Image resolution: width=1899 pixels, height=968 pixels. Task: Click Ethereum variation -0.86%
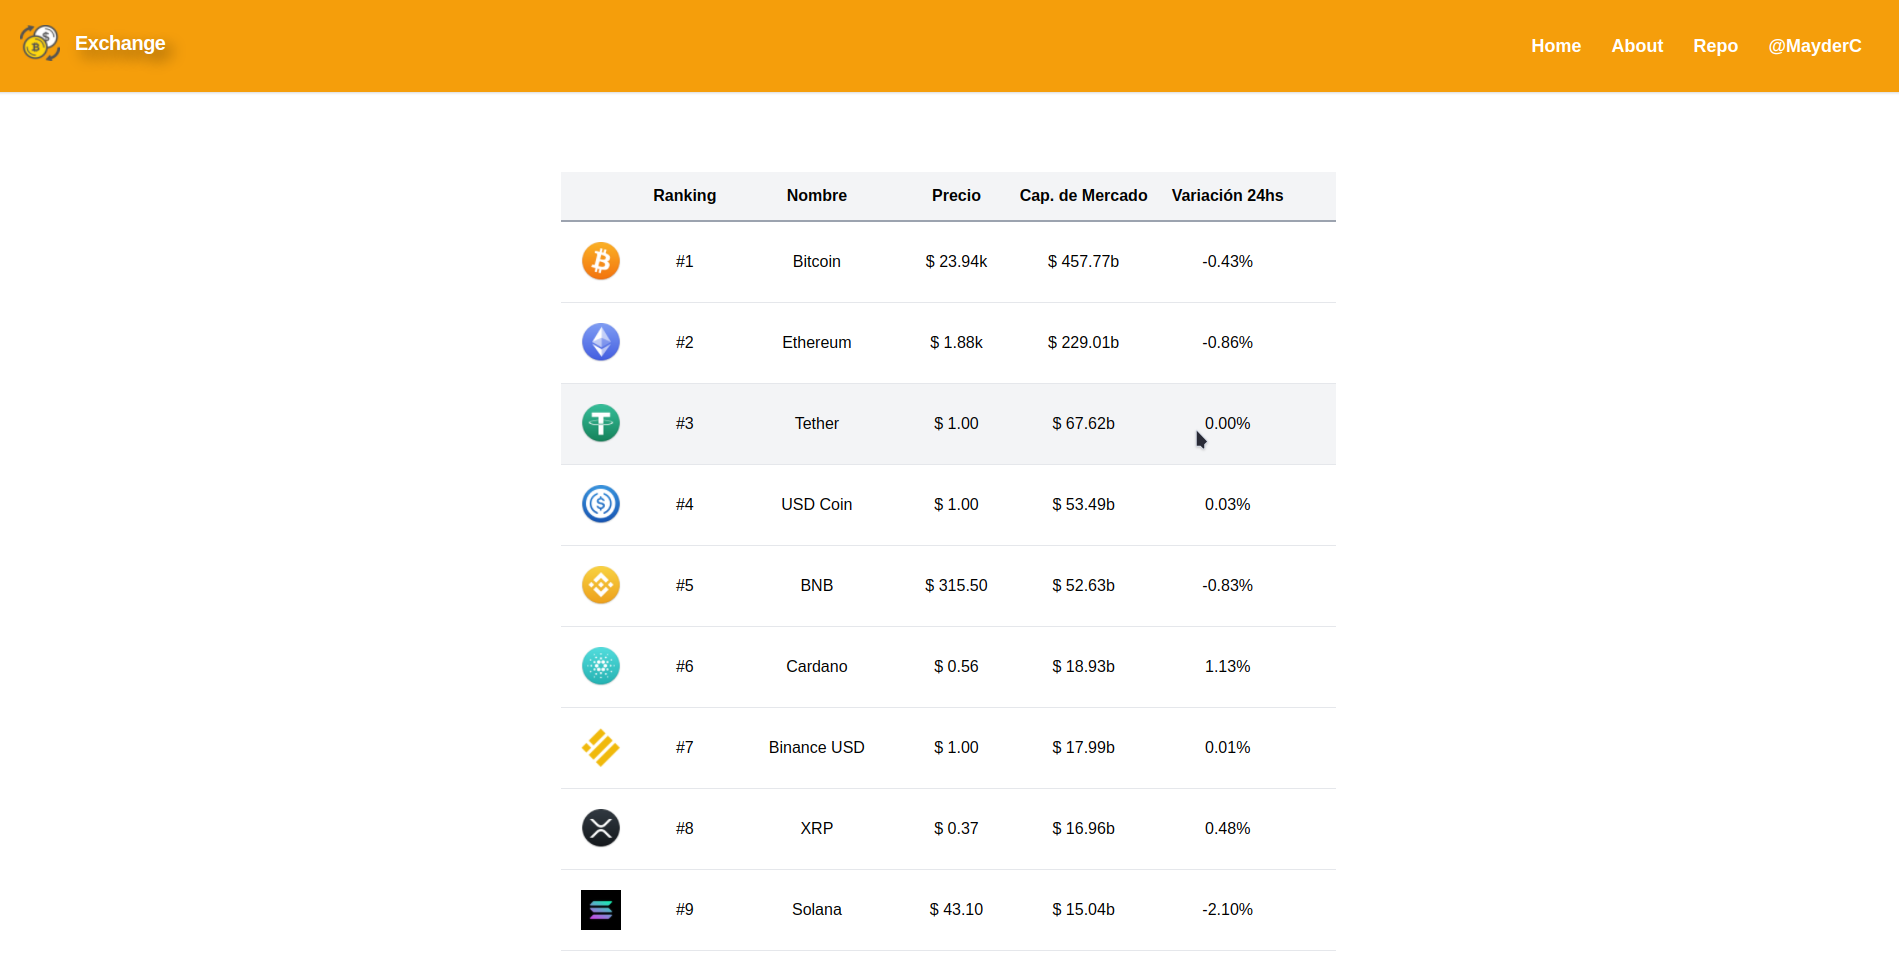tap(1227, 342)
